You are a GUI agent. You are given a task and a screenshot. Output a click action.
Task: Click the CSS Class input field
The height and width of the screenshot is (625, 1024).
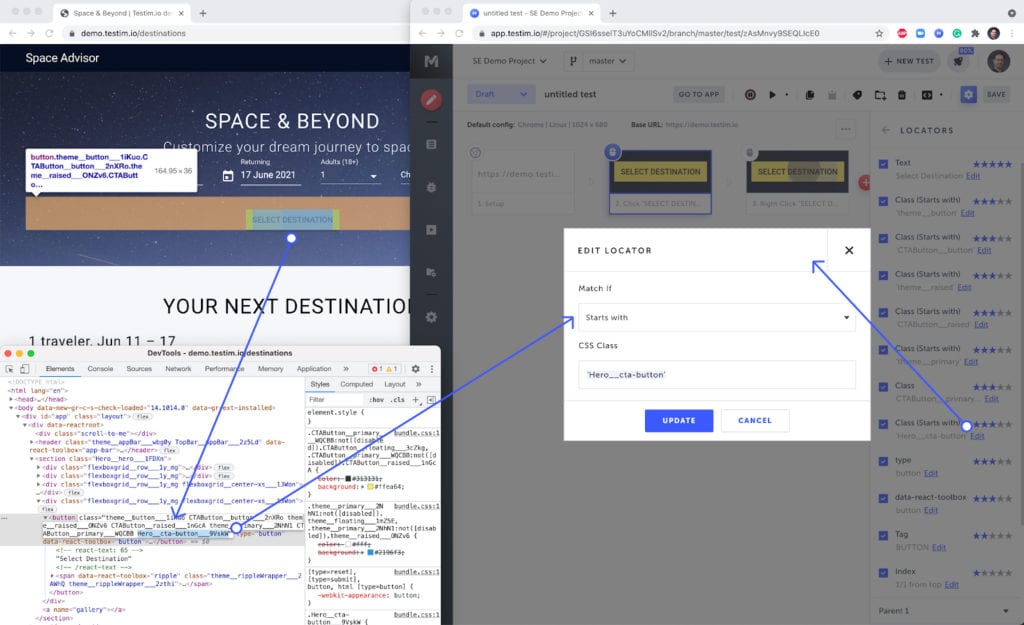[716, 375]
